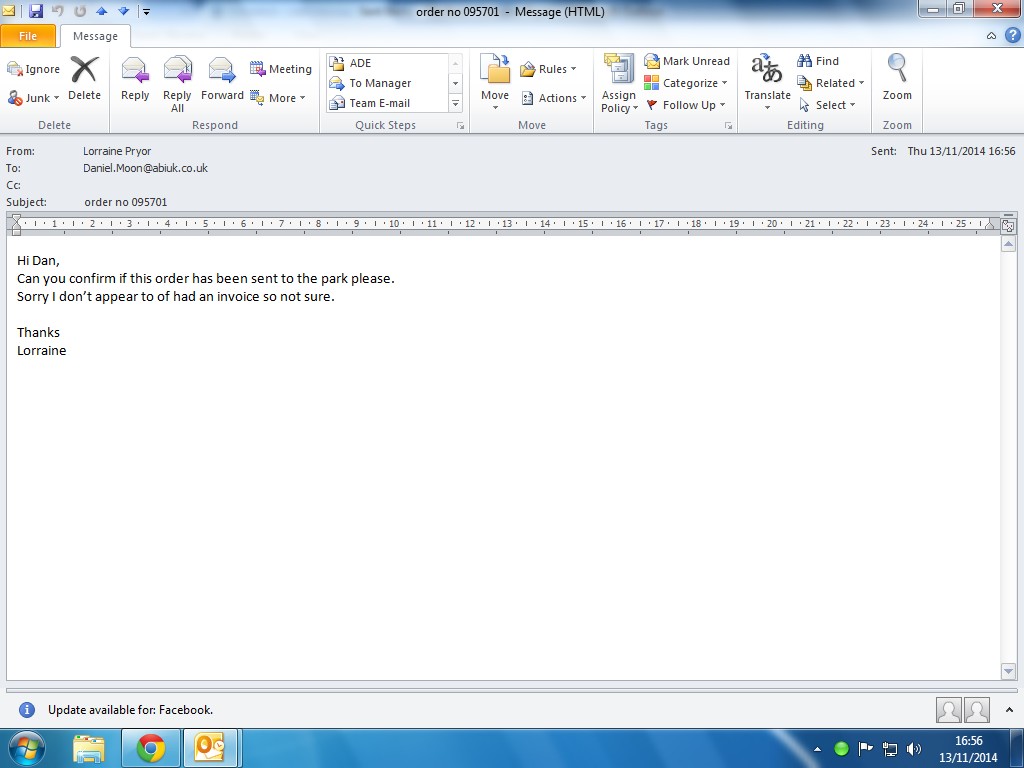Click the sender name Lorraine Pryor
1024x768 pixels.
(x=117, y=151)
